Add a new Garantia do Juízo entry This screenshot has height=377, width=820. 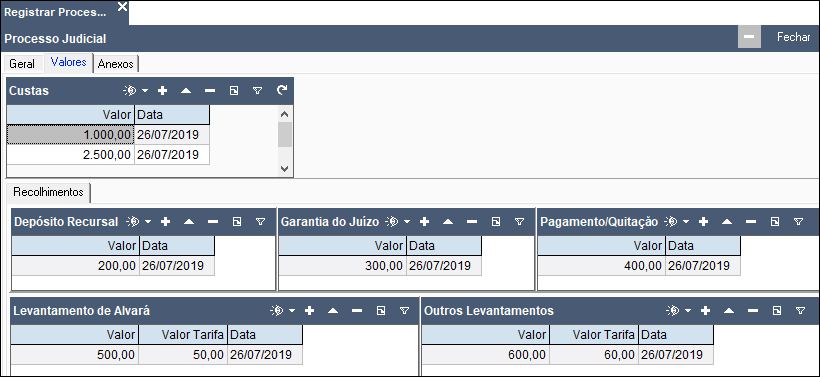click(425, 222)
